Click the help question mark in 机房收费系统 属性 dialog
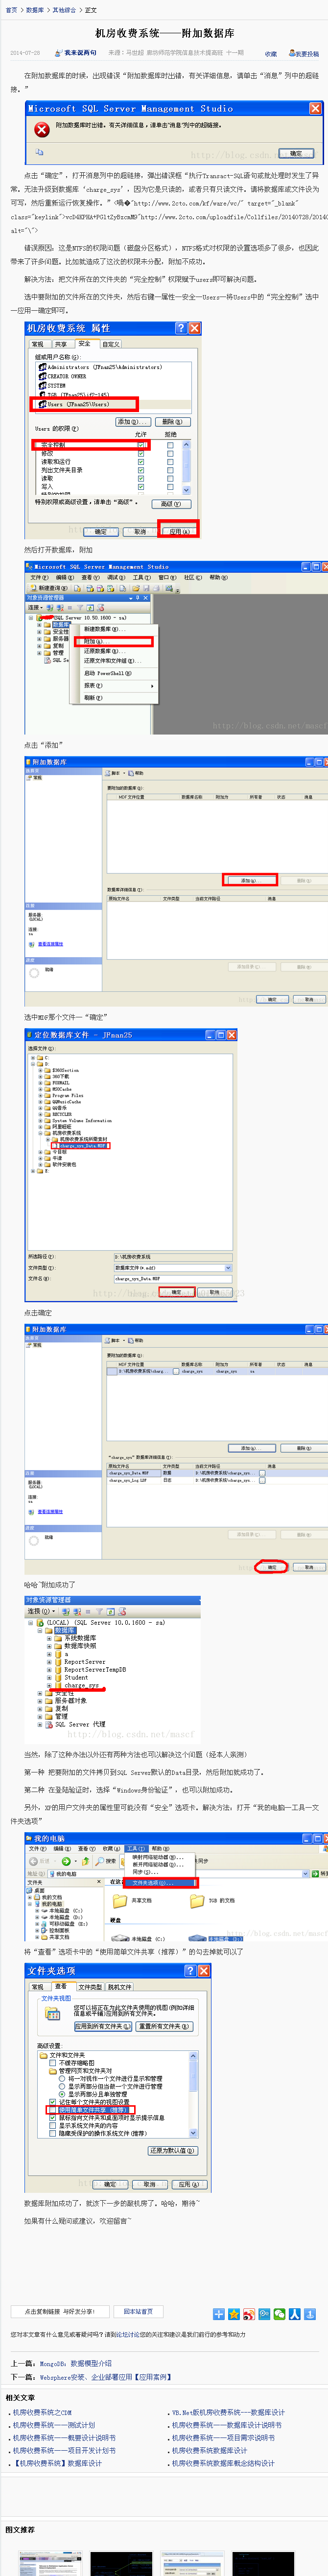Image resolution: width=328 pixels, height=2576 pixels. [181, 328]
